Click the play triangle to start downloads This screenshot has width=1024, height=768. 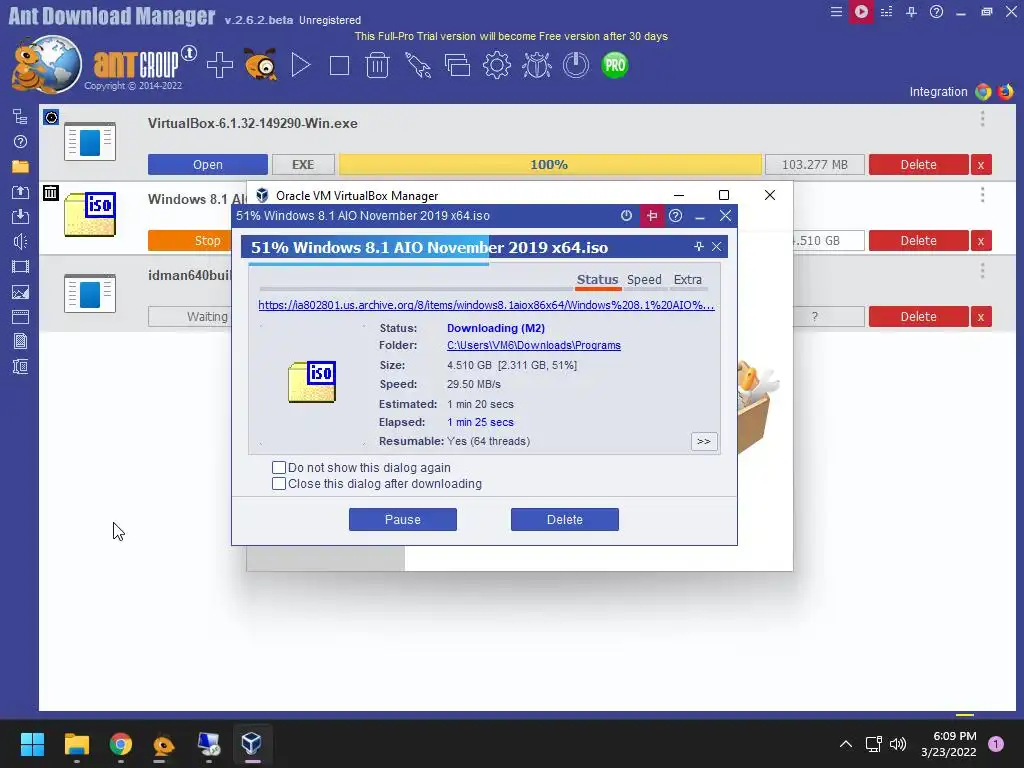(x=300, y=65)
